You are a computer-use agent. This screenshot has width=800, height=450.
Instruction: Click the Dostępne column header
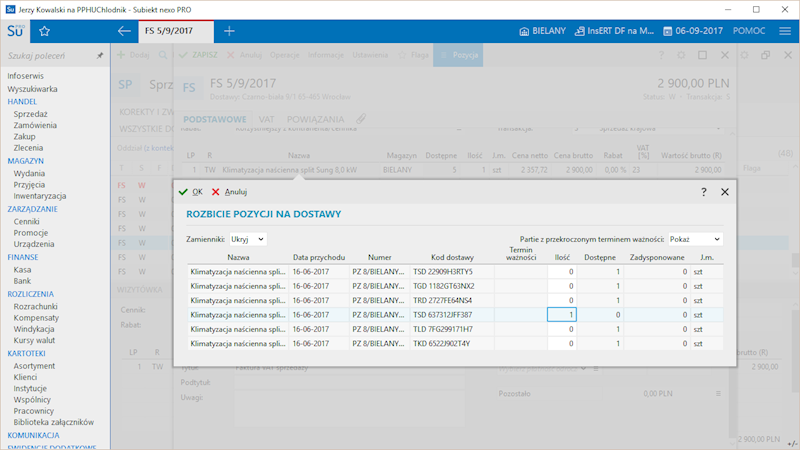click(x=599, y=258)
